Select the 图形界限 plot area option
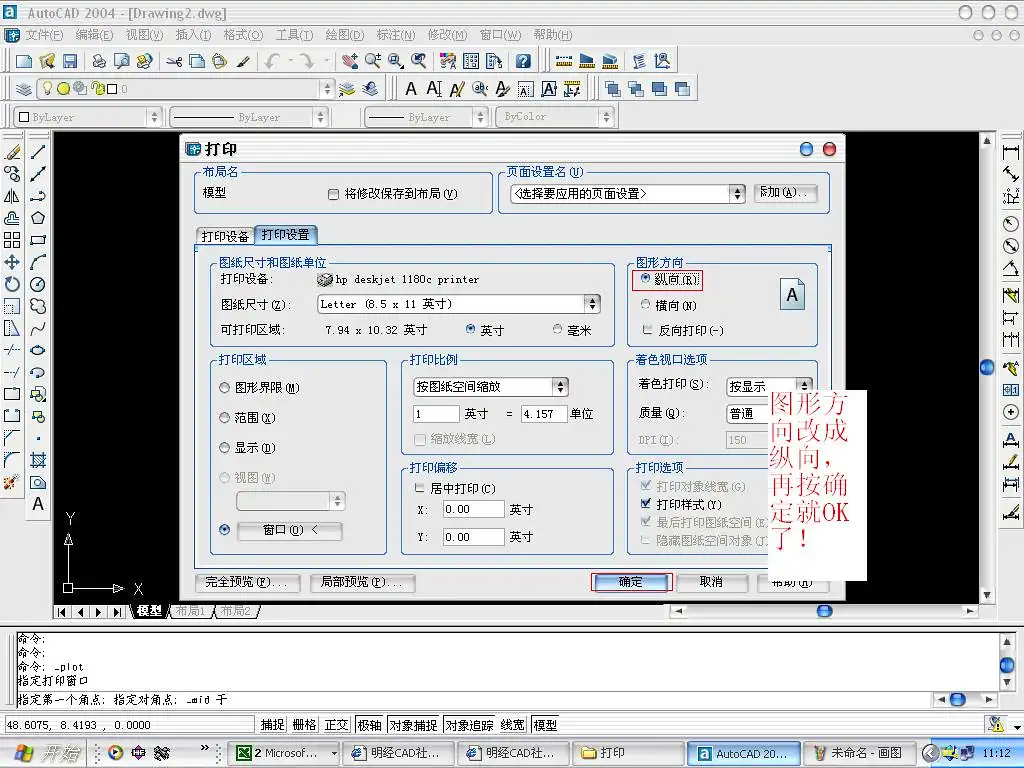Viewport: 1024px width, 768px height. tap(224, 388)
